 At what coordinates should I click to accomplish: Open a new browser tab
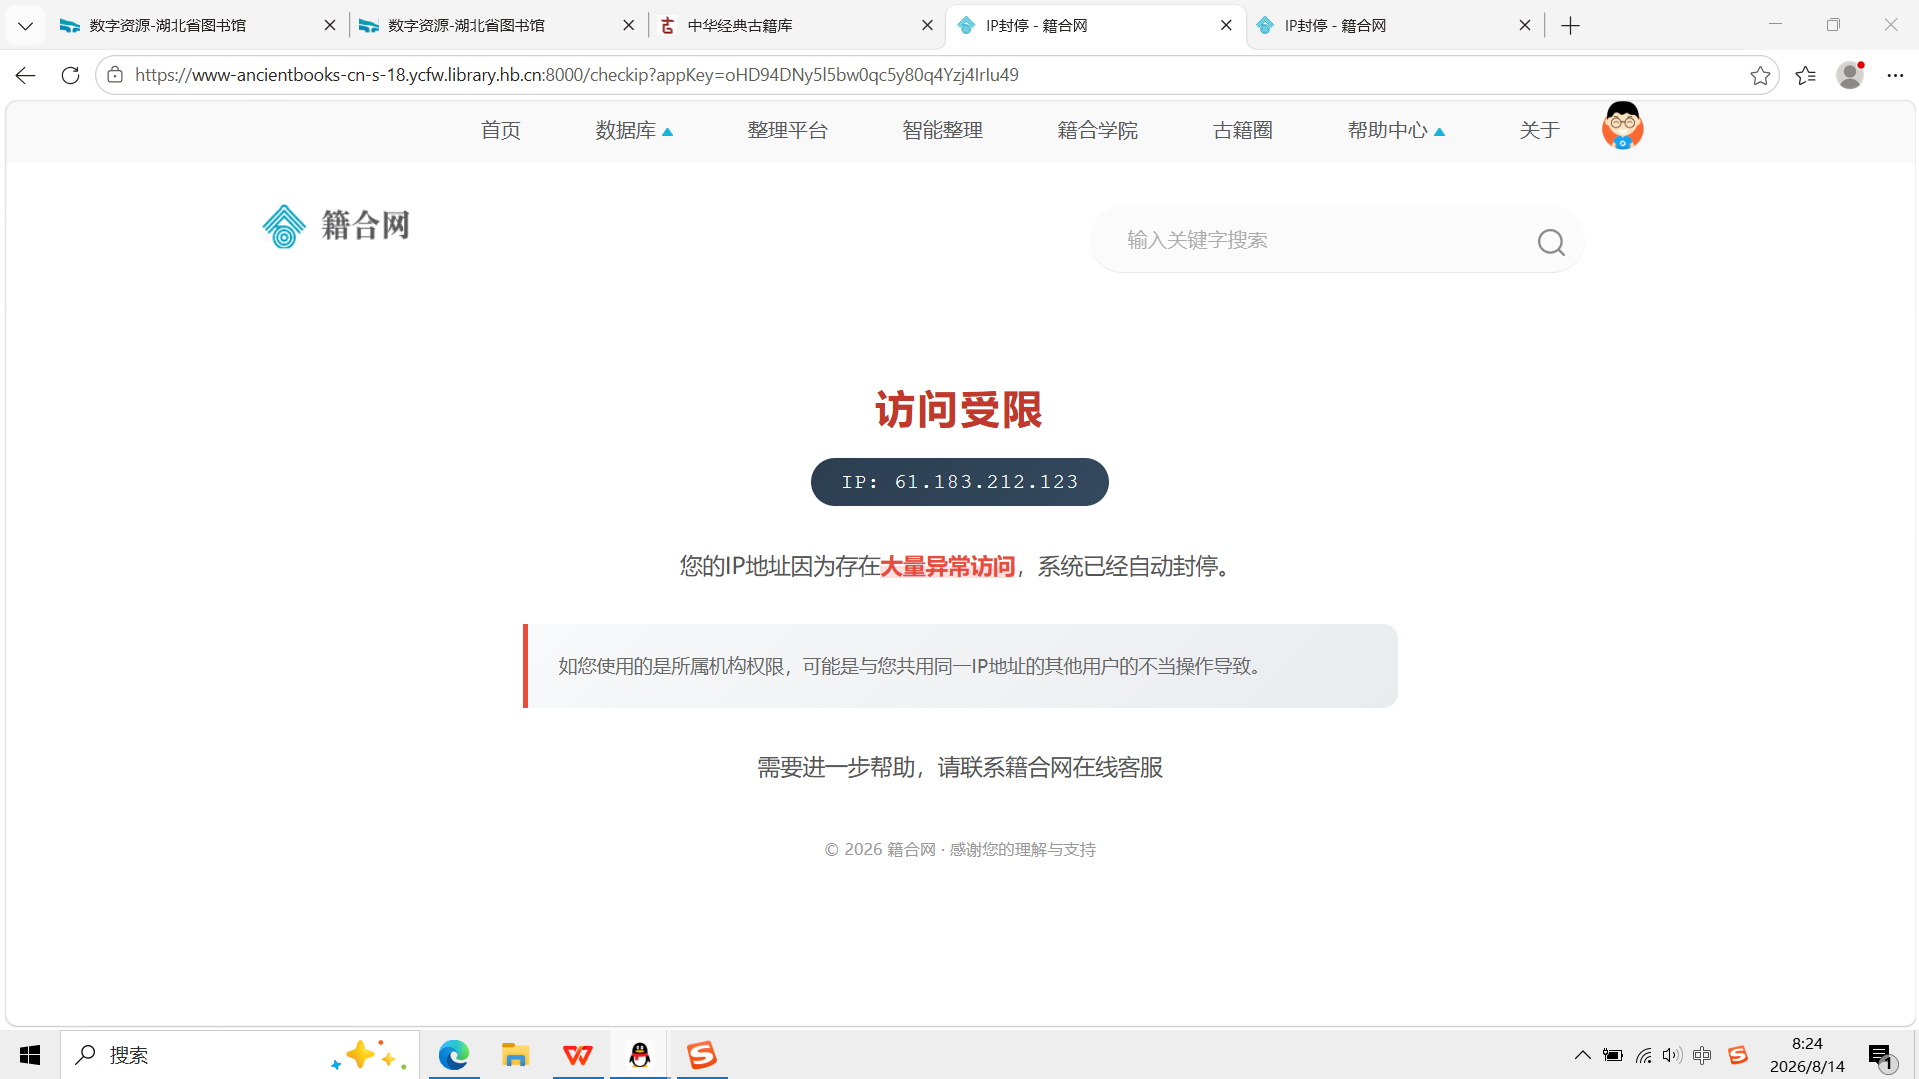coord(1571,26)
